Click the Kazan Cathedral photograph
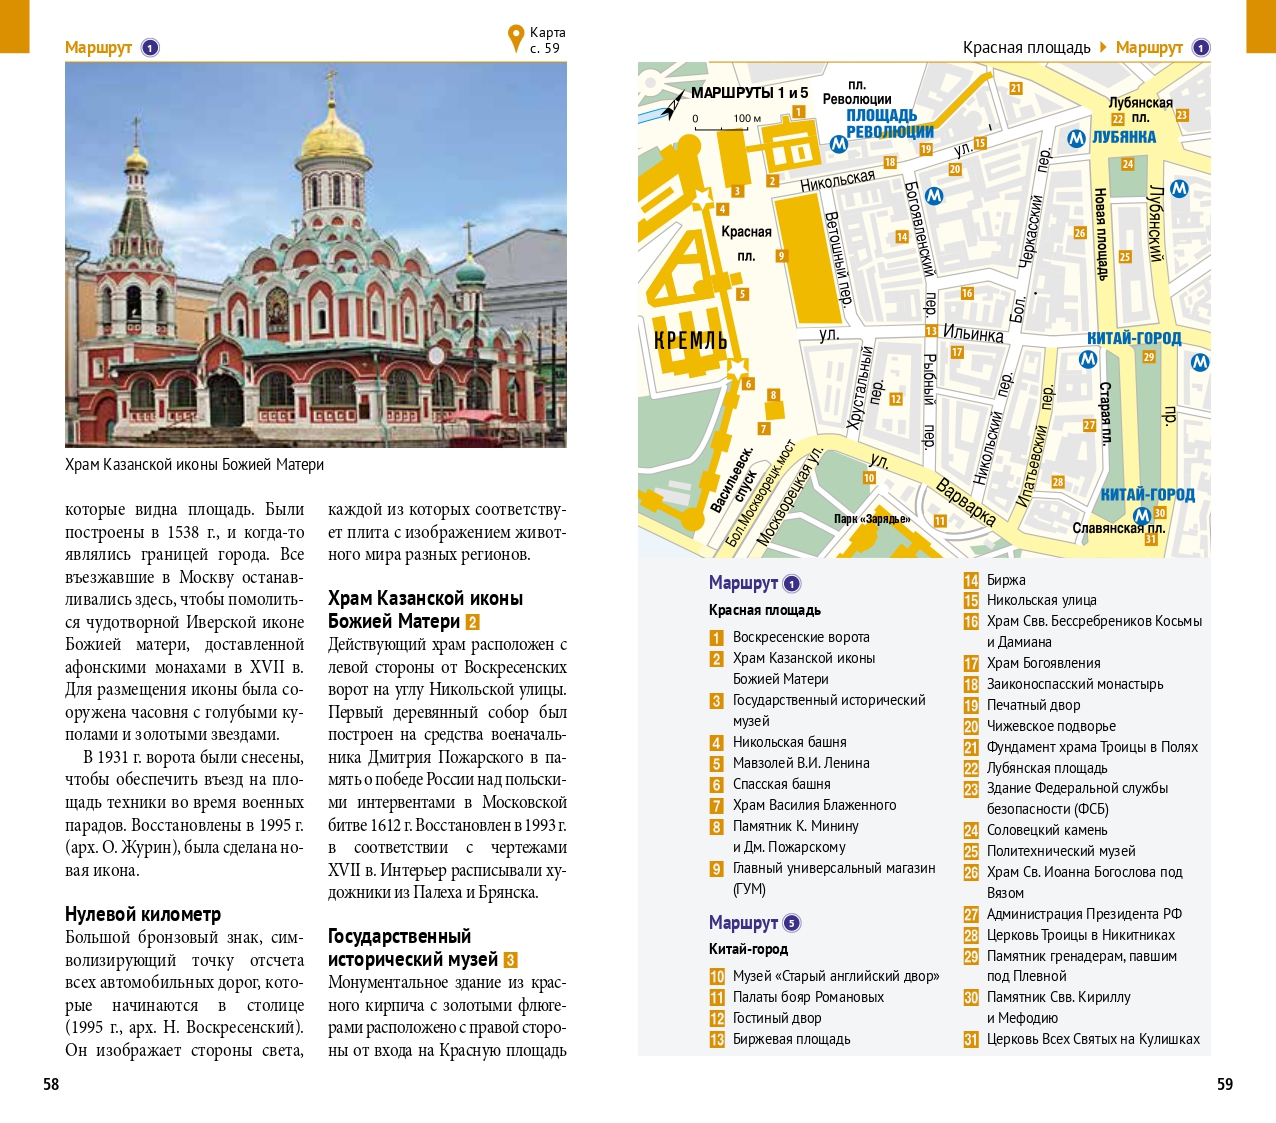This screenshot has height=1123, width=1276. [316, 255]
